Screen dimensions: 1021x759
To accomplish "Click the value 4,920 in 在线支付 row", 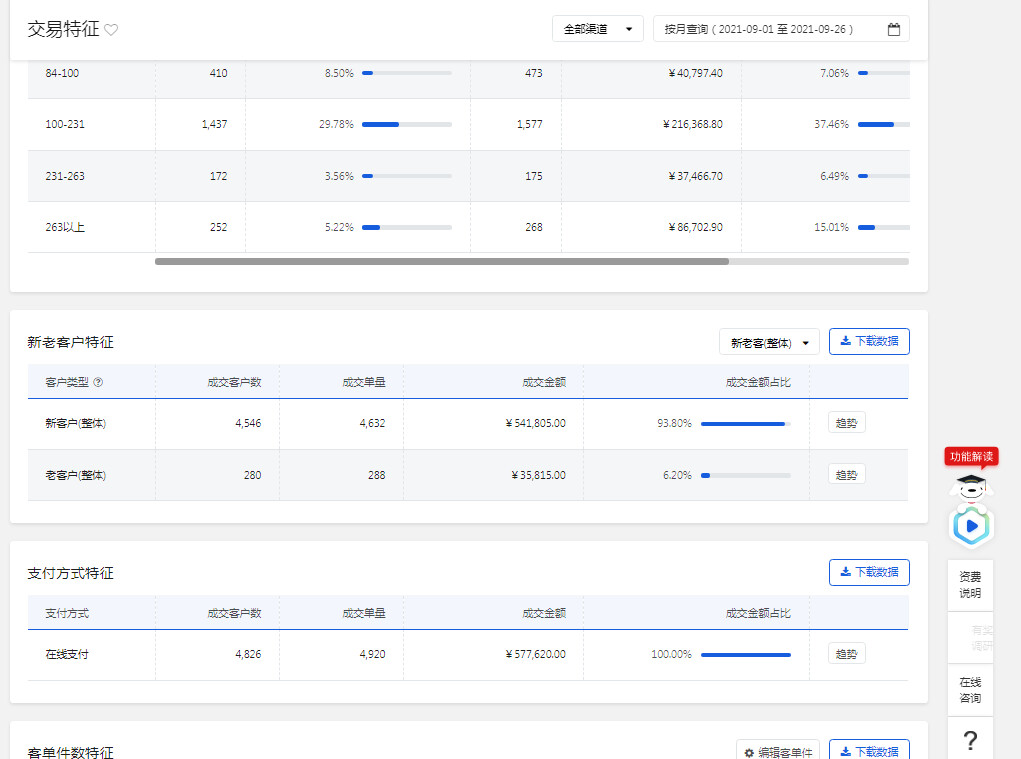I will pyautogui.click(x=372, y=654).
